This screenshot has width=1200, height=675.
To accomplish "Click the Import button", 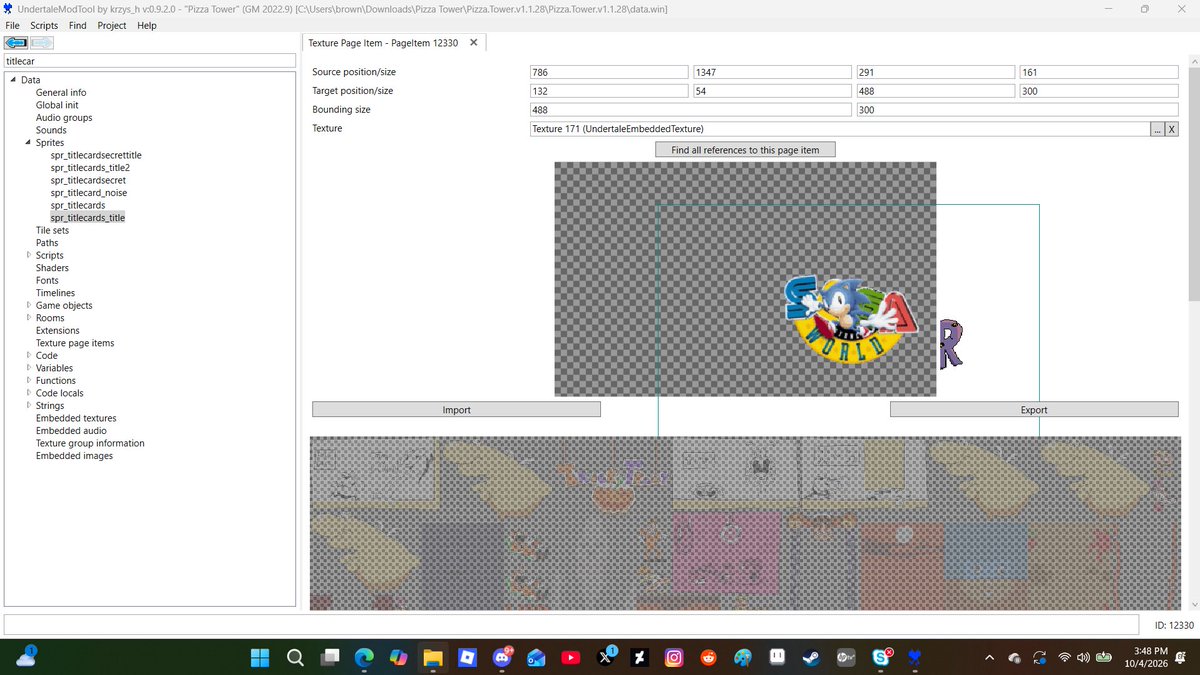I will [456, 410].
